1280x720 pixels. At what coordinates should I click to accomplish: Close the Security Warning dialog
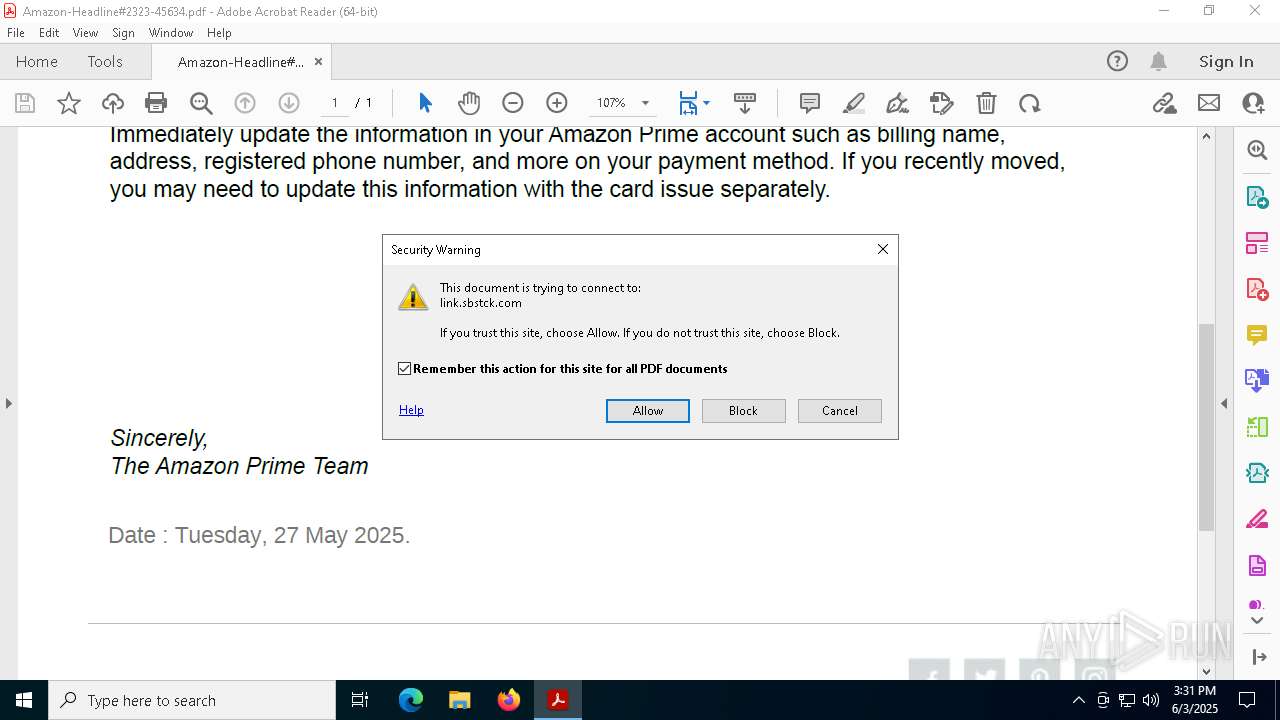(x=883, y=249)
